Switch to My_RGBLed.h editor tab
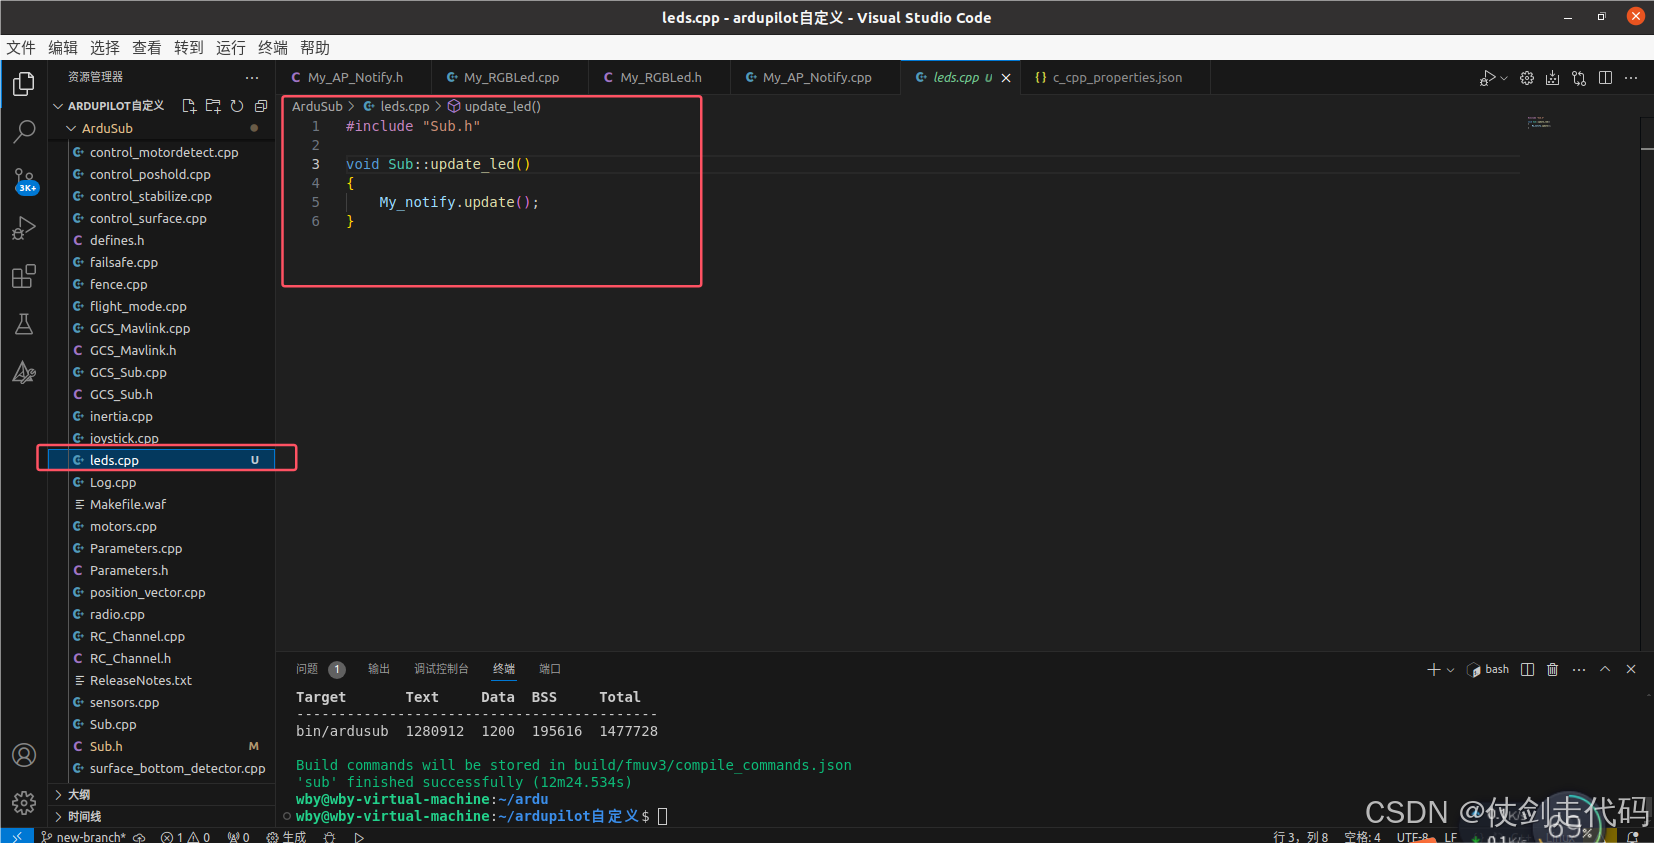1654x843 pixels. point(659,78)
